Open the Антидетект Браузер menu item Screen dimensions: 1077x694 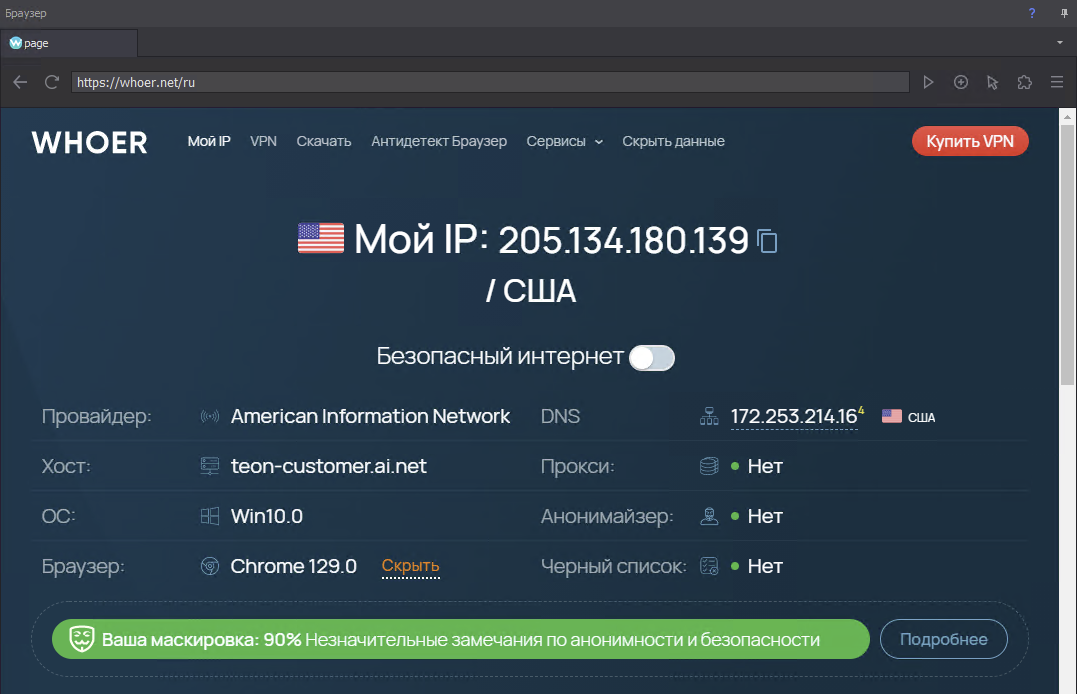(x=439, y=141)
